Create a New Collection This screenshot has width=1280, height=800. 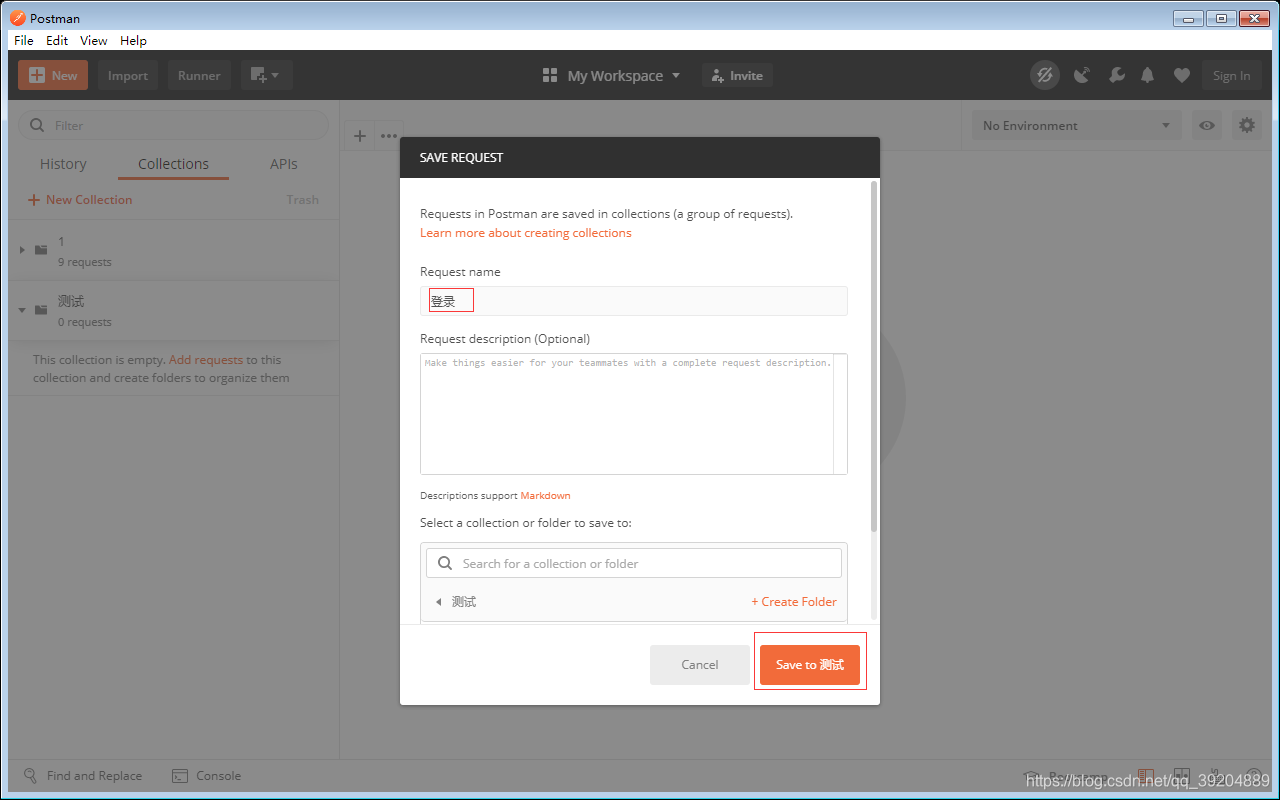80,200
